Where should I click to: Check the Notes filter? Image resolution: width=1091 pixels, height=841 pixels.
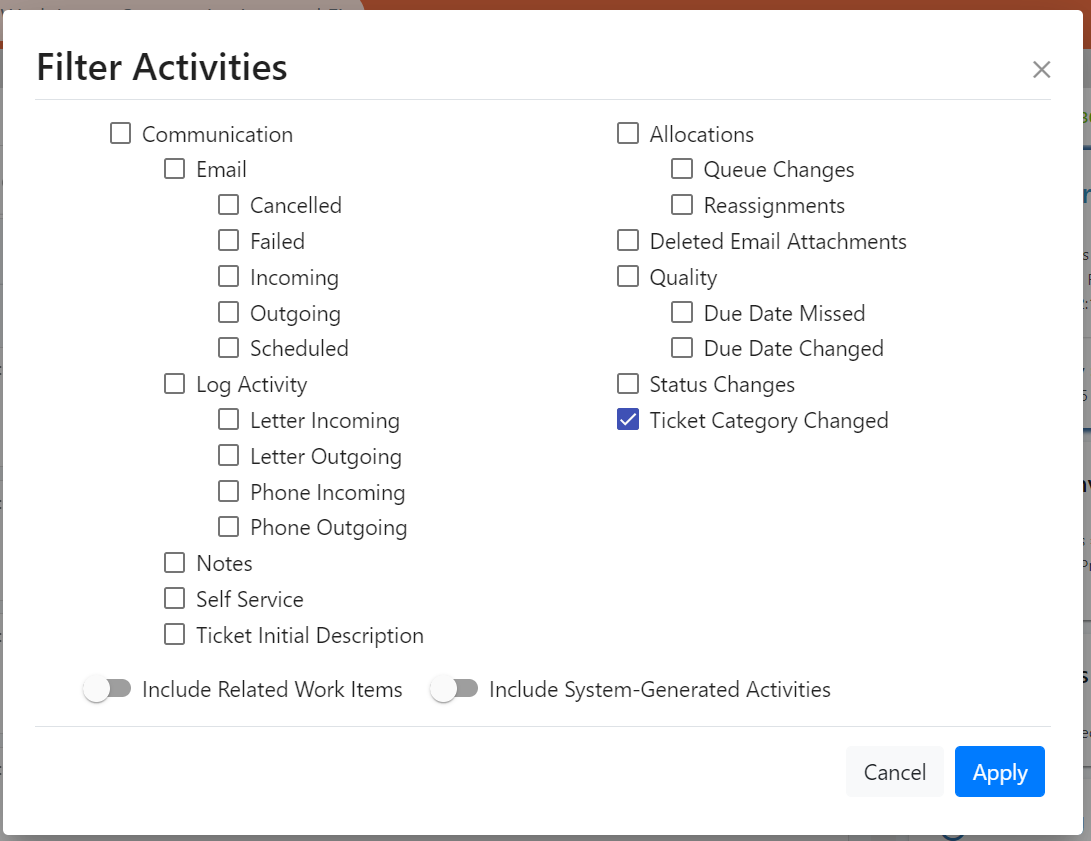tap(175, 563)
